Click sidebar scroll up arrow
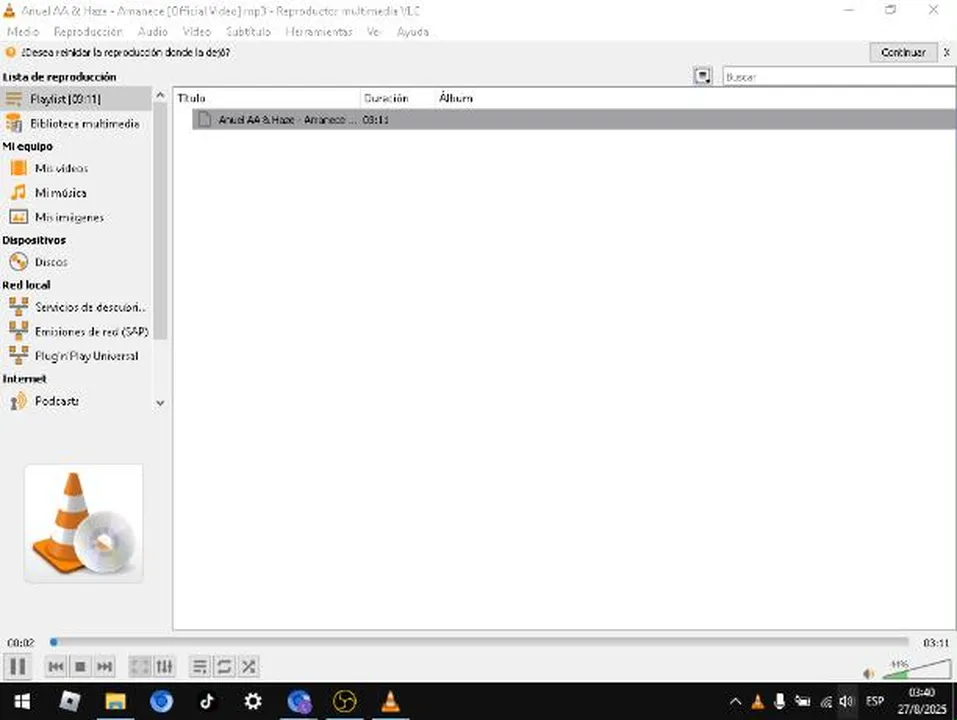 [x=161, y=95]
